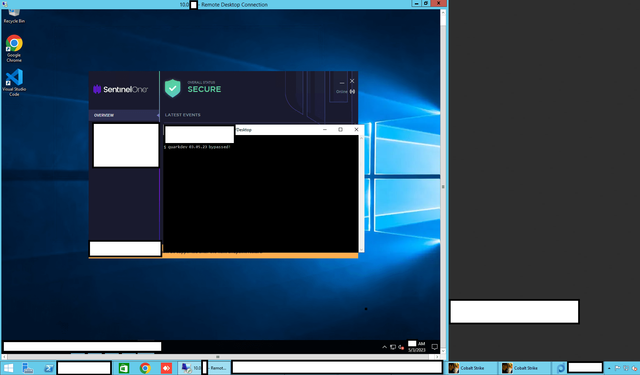Open the blue swirl app taskbar icon
Viewport: 640px width, 375px height.
tap(560, 368)
